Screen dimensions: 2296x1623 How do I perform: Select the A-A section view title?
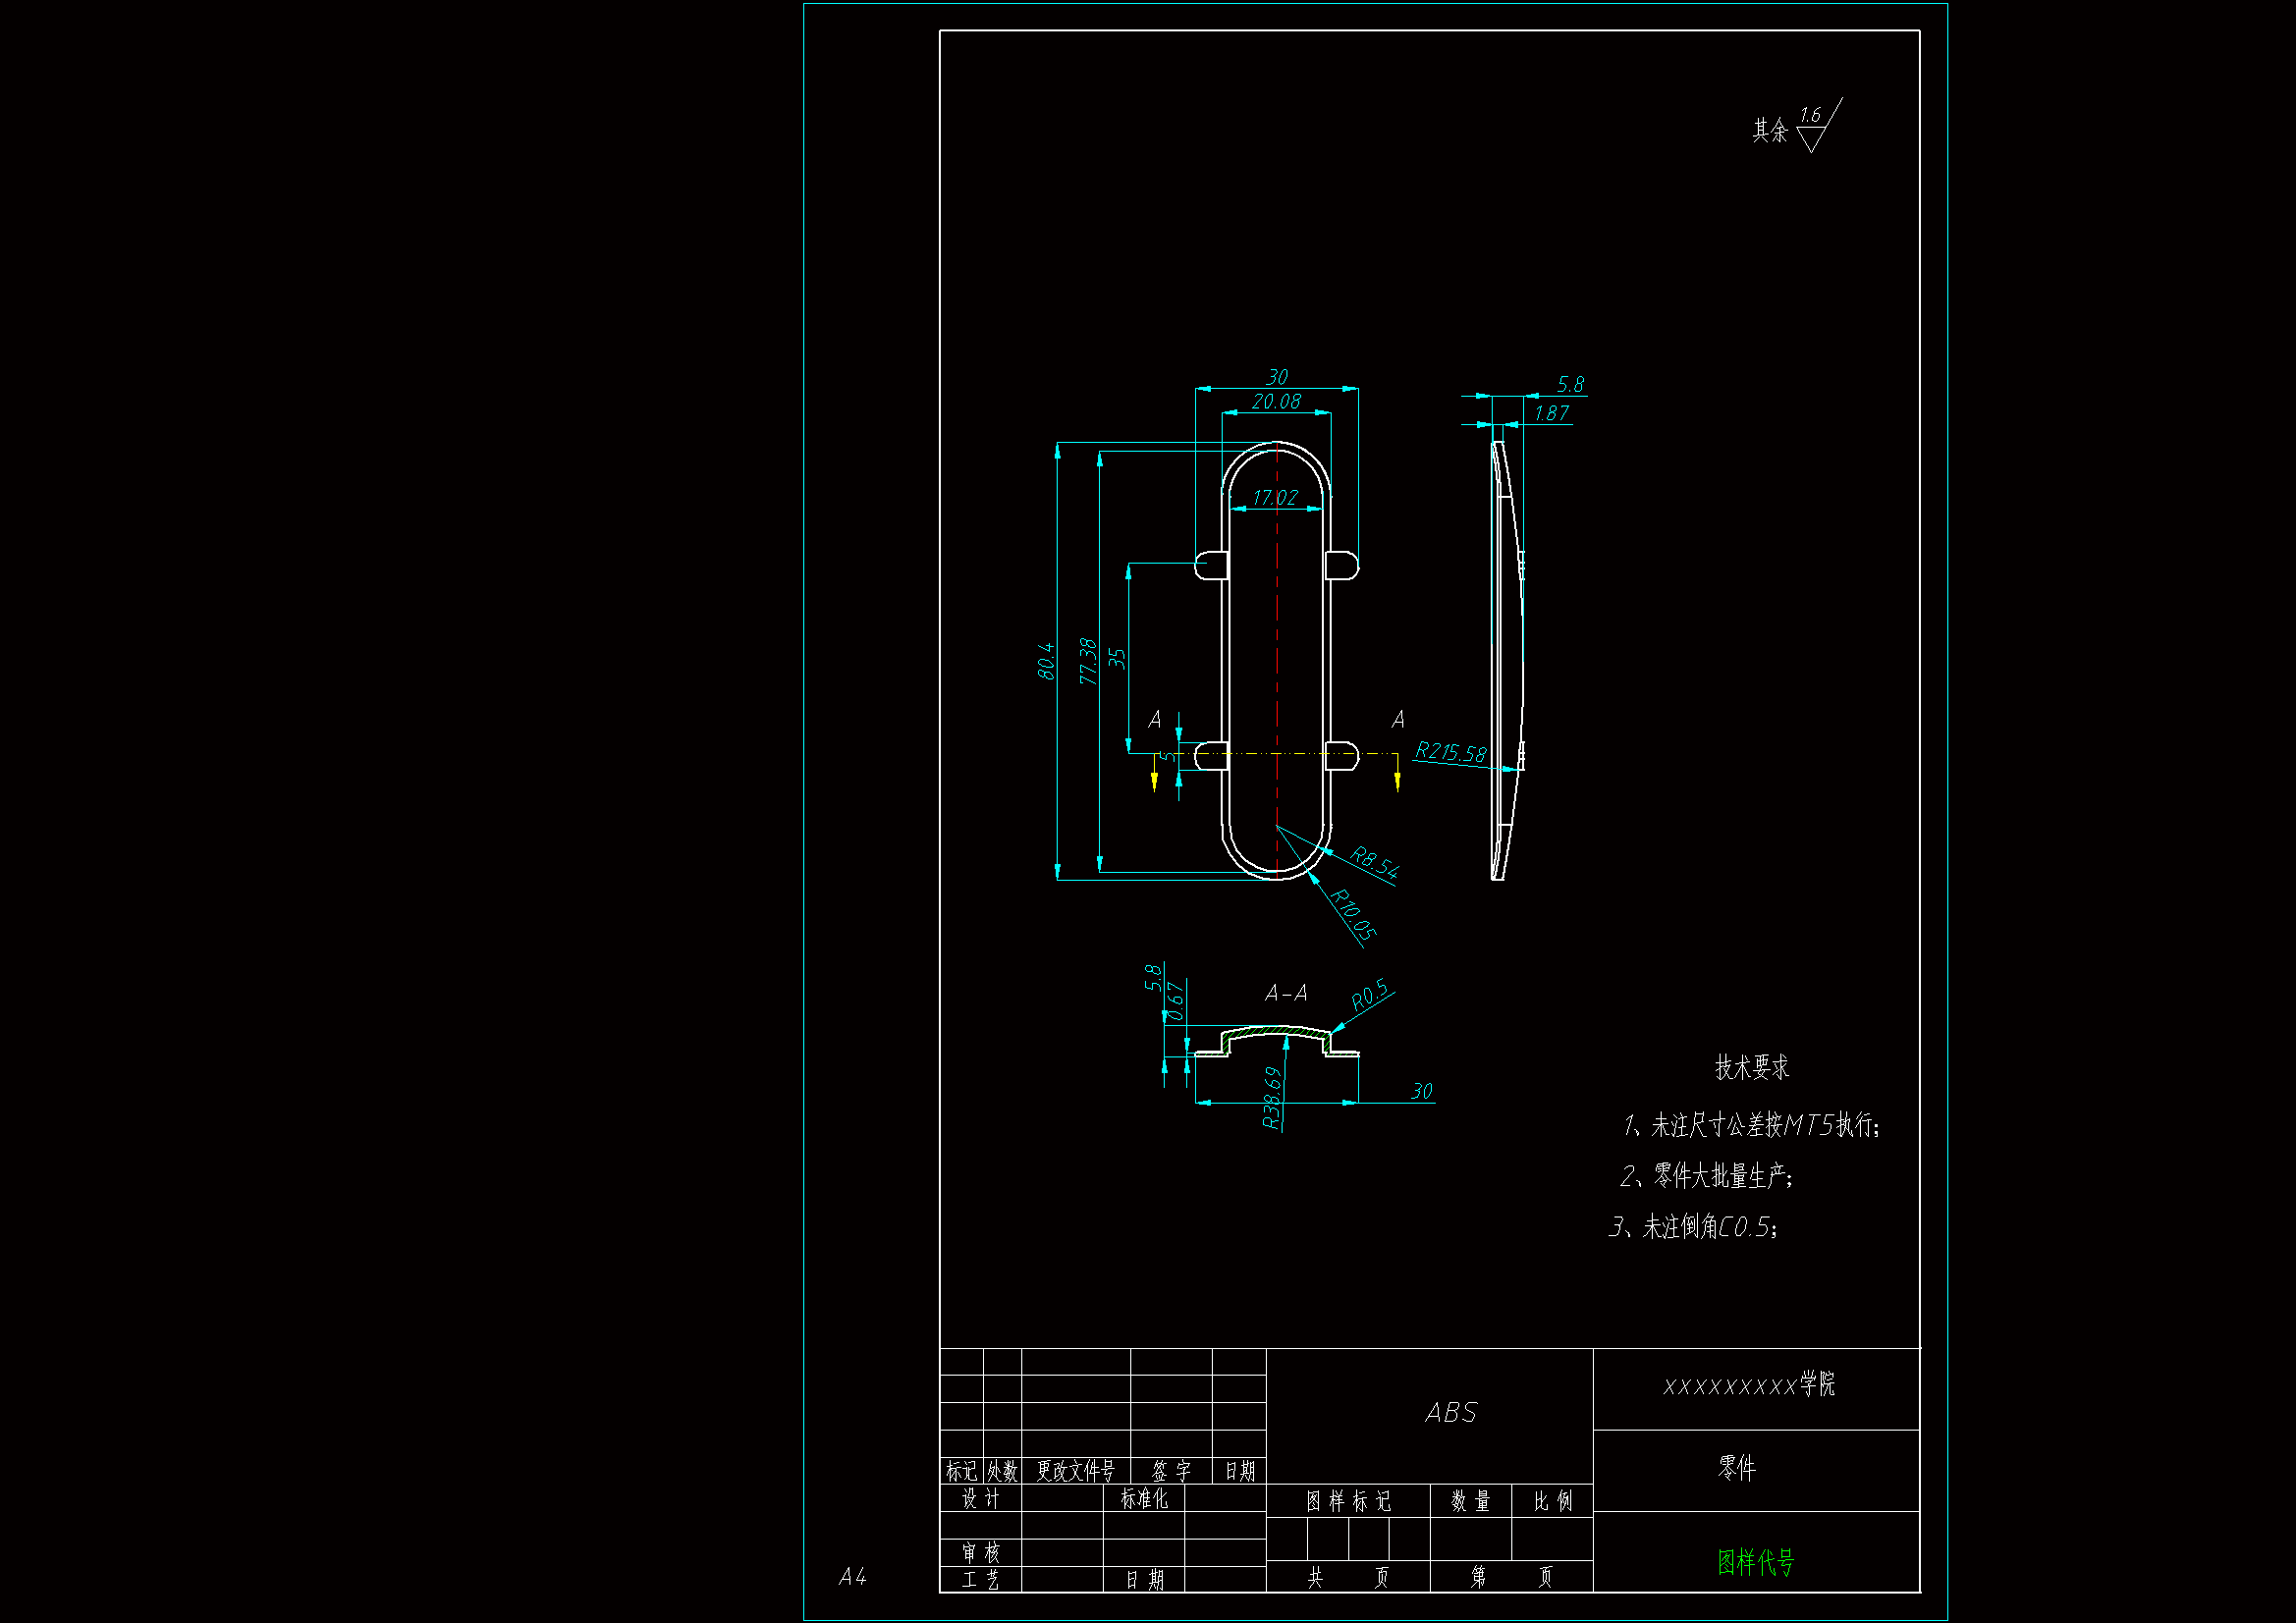click(x=1285, y=993)
